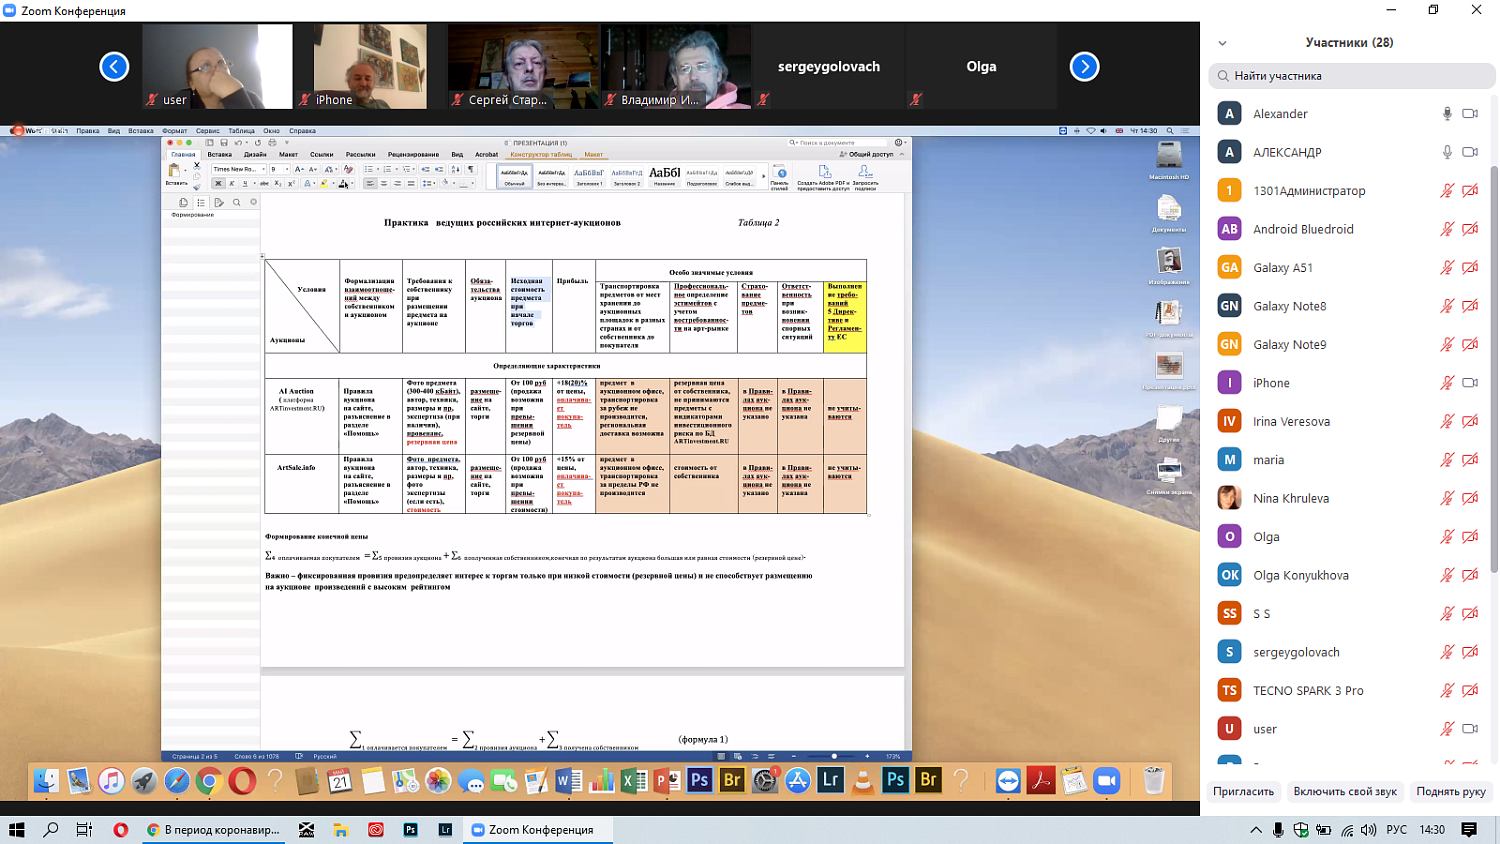Click microphone icon next to АЛЕКСАНДР

1447,152
